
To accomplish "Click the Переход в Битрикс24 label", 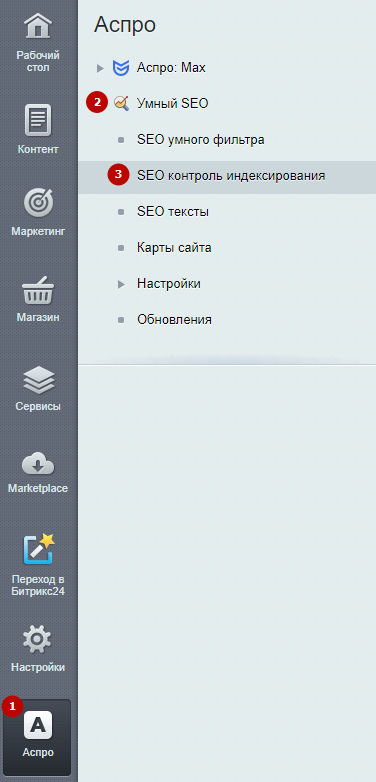I will (x=38, y=586).
